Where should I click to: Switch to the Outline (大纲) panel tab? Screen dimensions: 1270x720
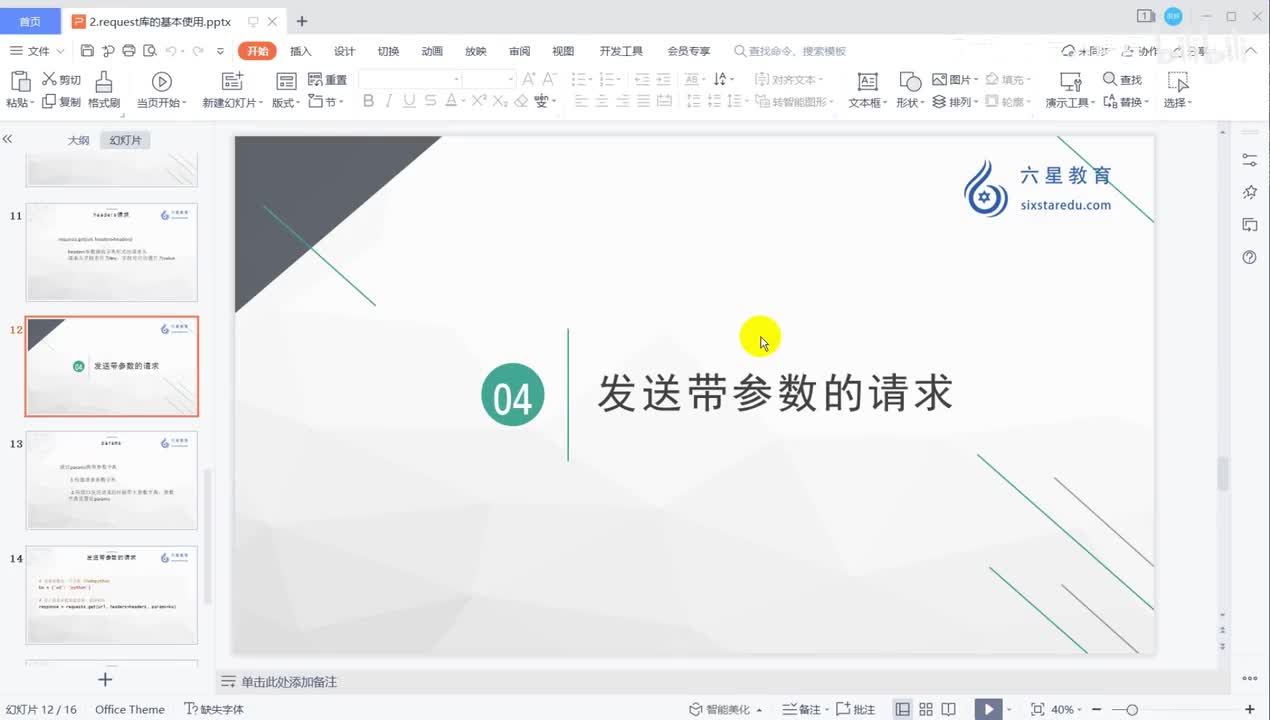pos(78,140)
